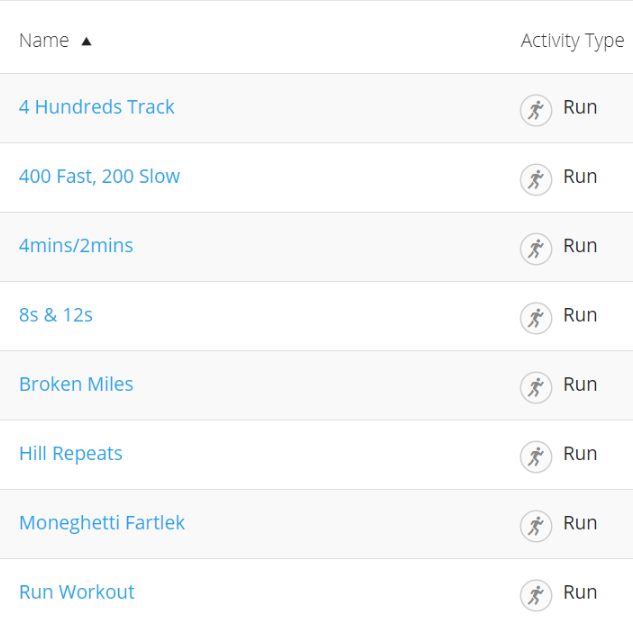Screen dimensions: 633x641
Task: Sort by the Name column header
Action: [44, 41]
